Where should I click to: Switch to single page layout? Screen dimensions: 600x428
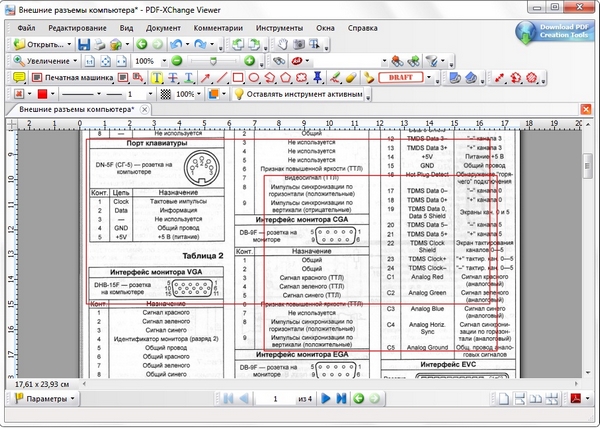point(504,399)
